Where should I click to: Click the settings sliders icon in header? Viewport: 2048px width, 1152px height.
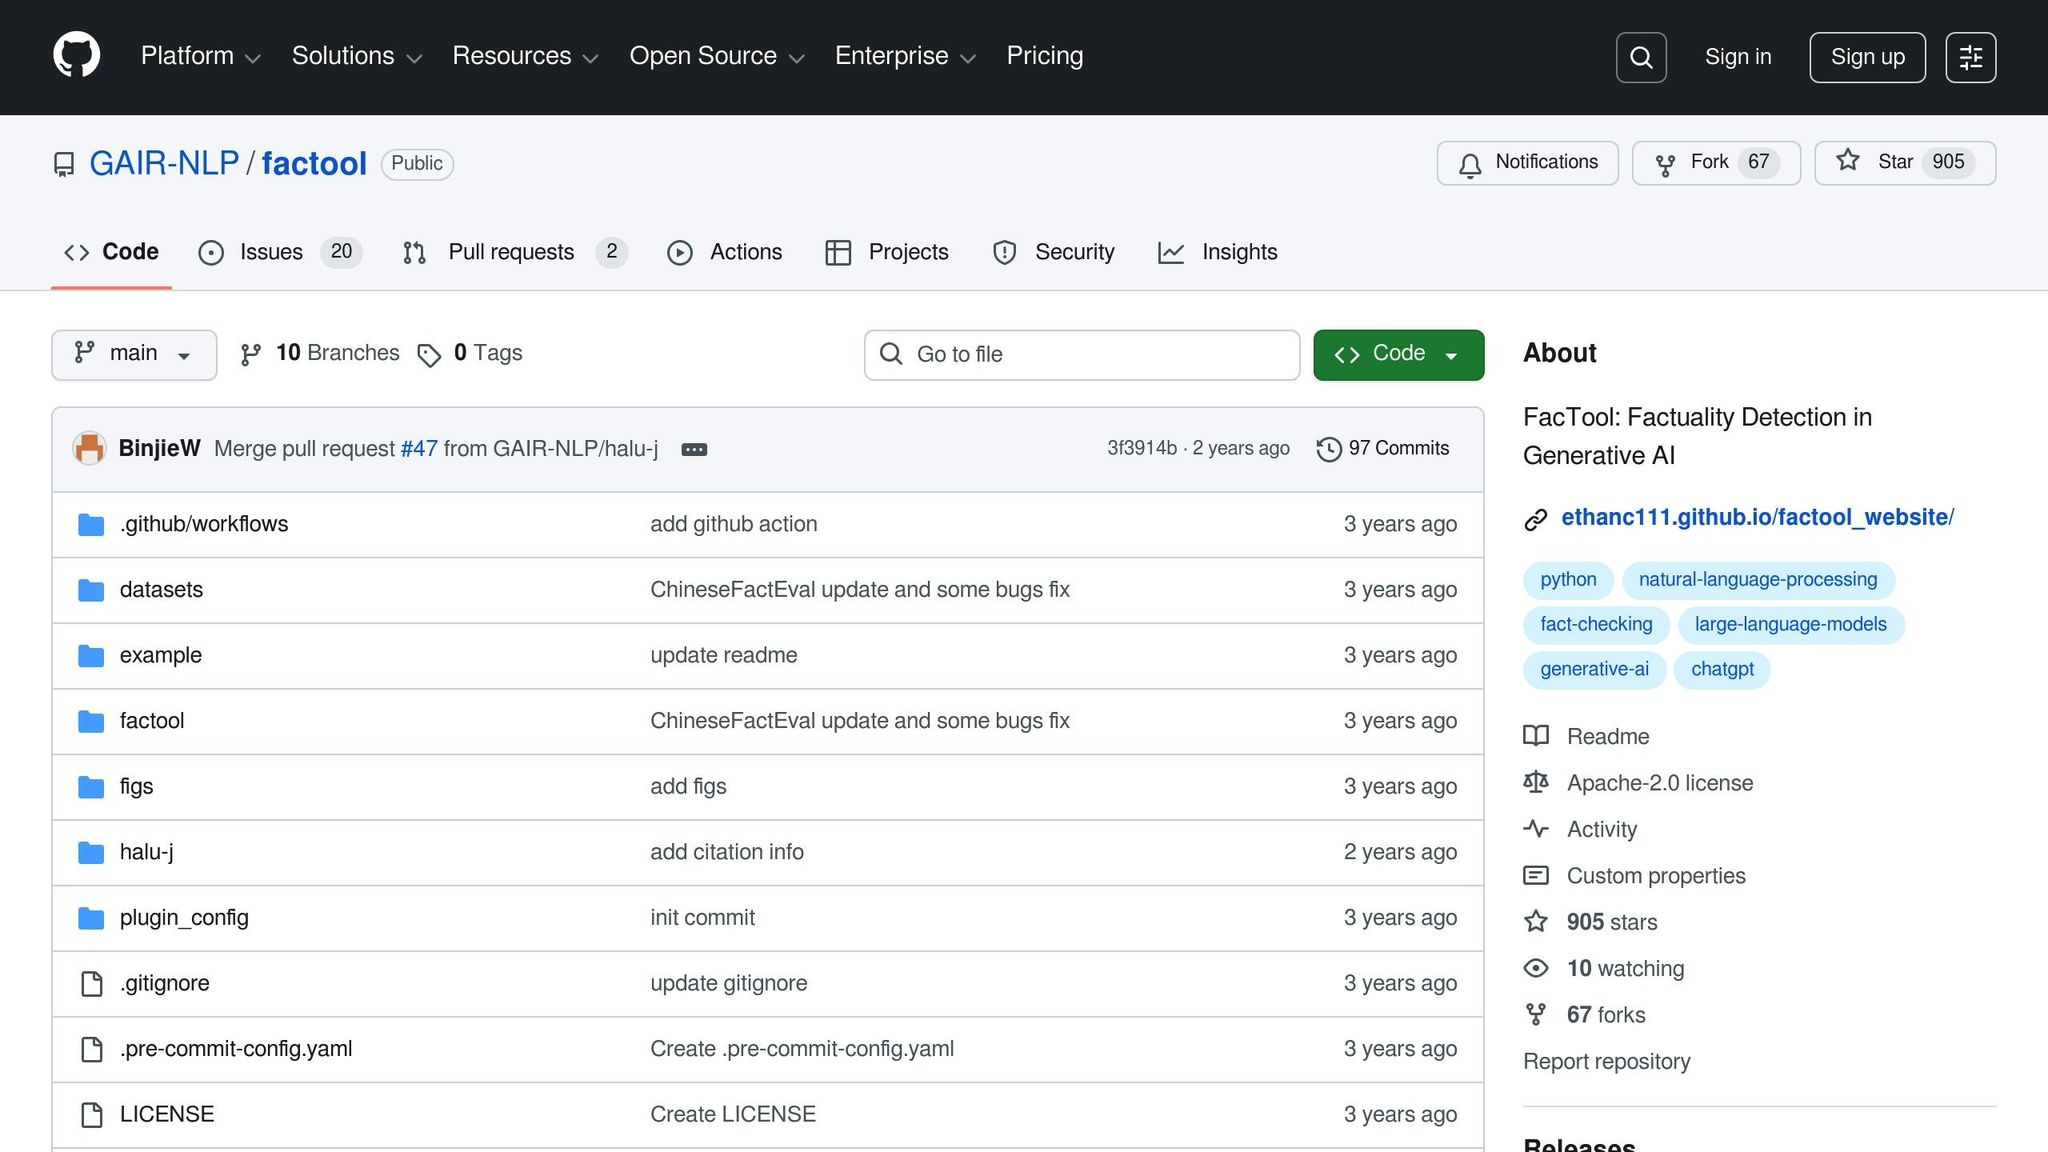1970,57
